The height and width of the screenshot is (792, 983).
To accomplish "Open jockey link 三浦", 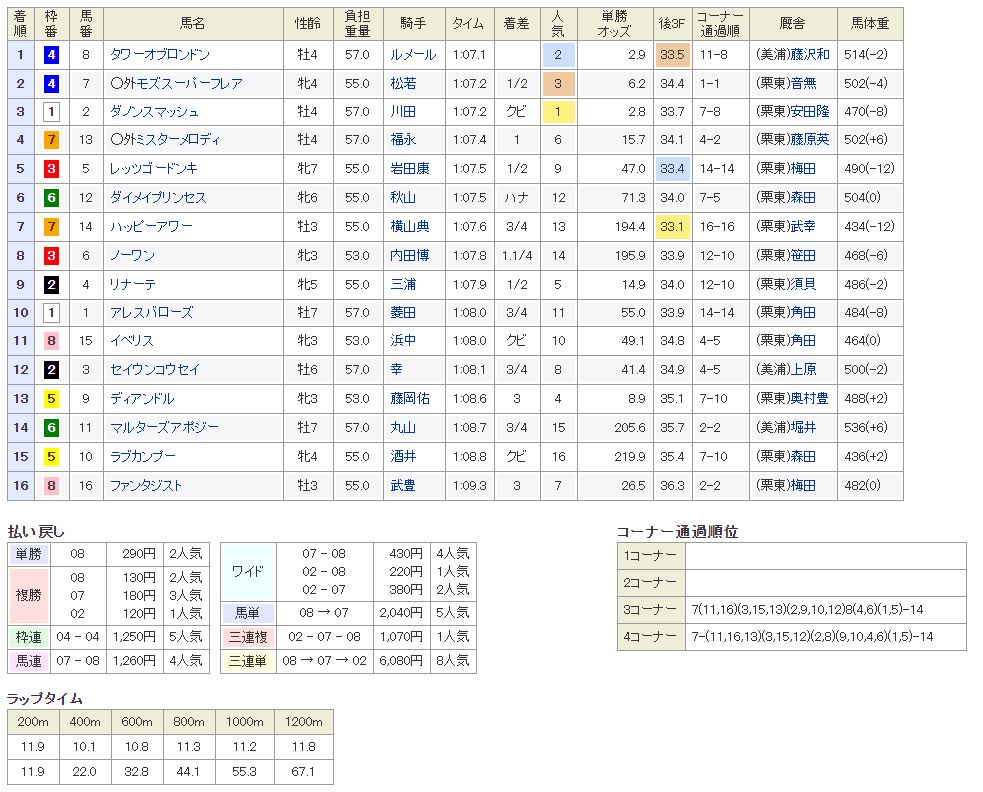I will pos(403,284).
